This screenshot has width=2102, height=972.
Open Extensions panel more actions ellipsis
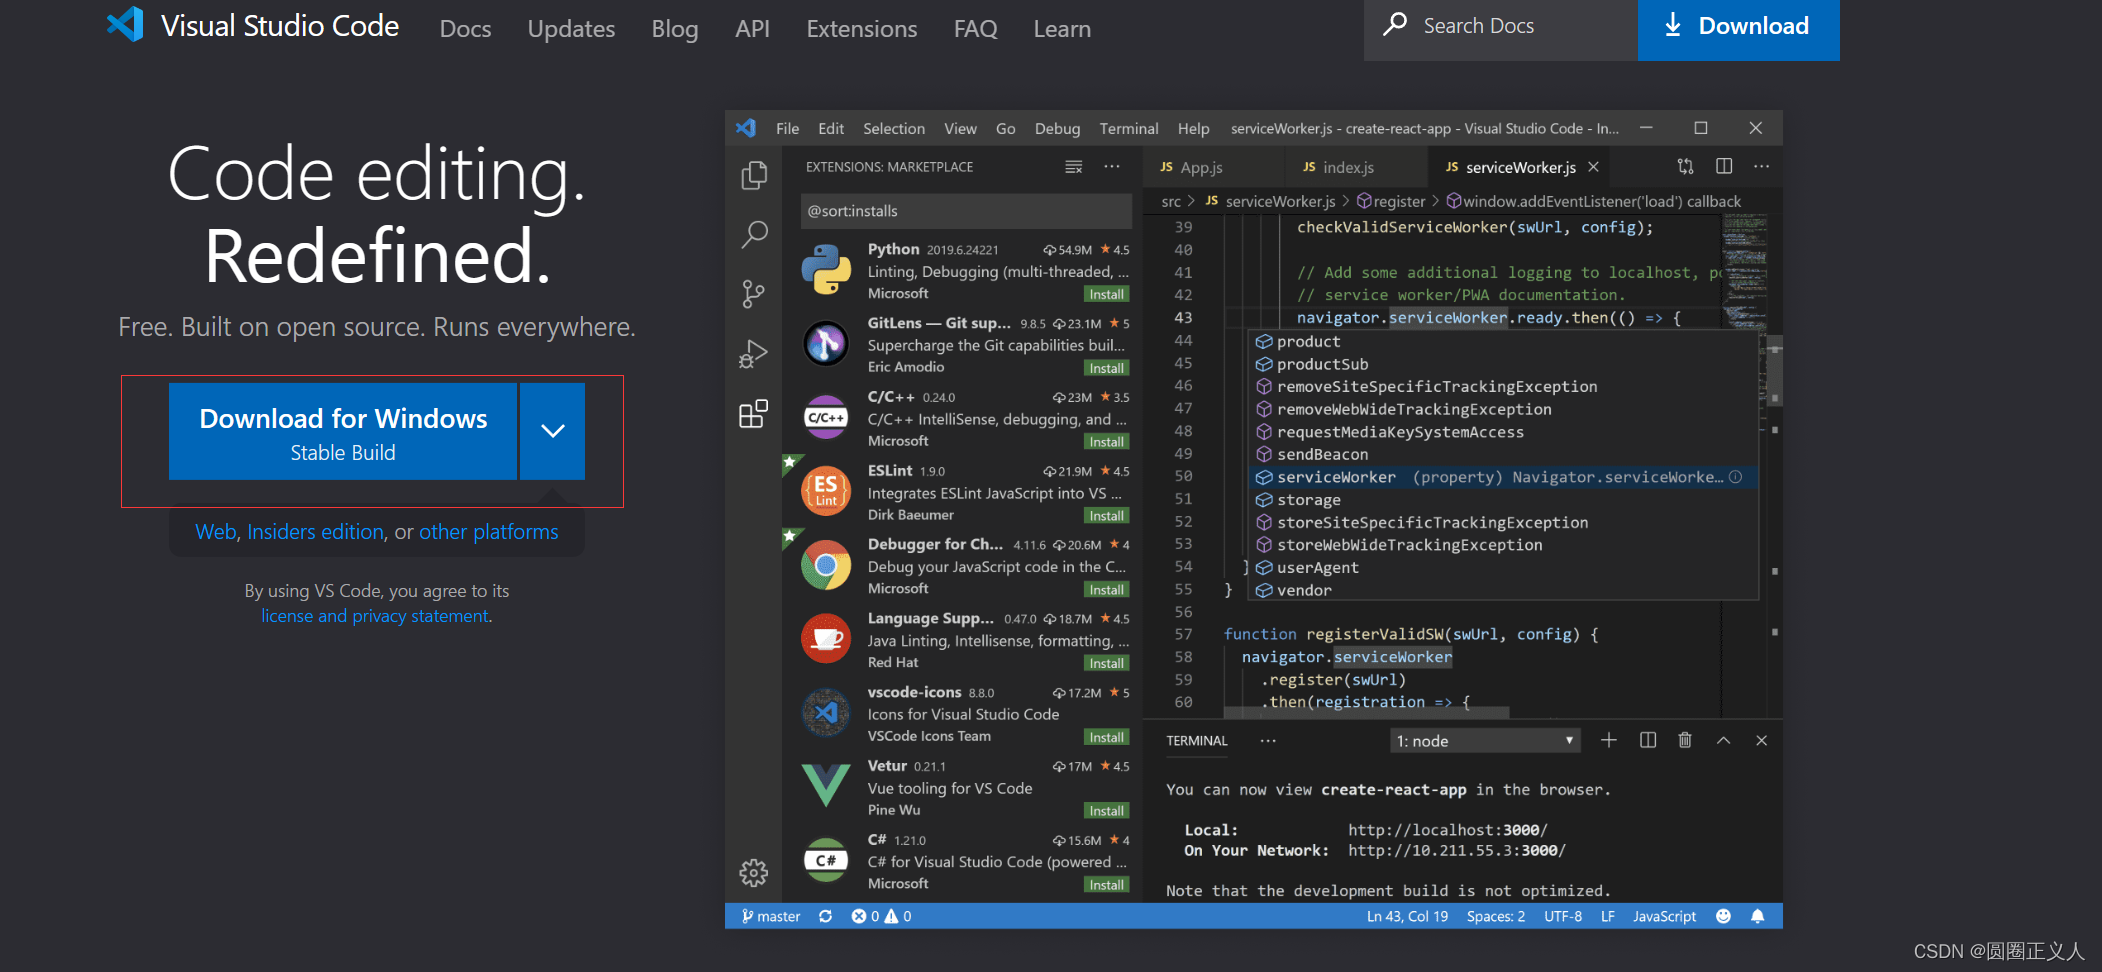1112,167
